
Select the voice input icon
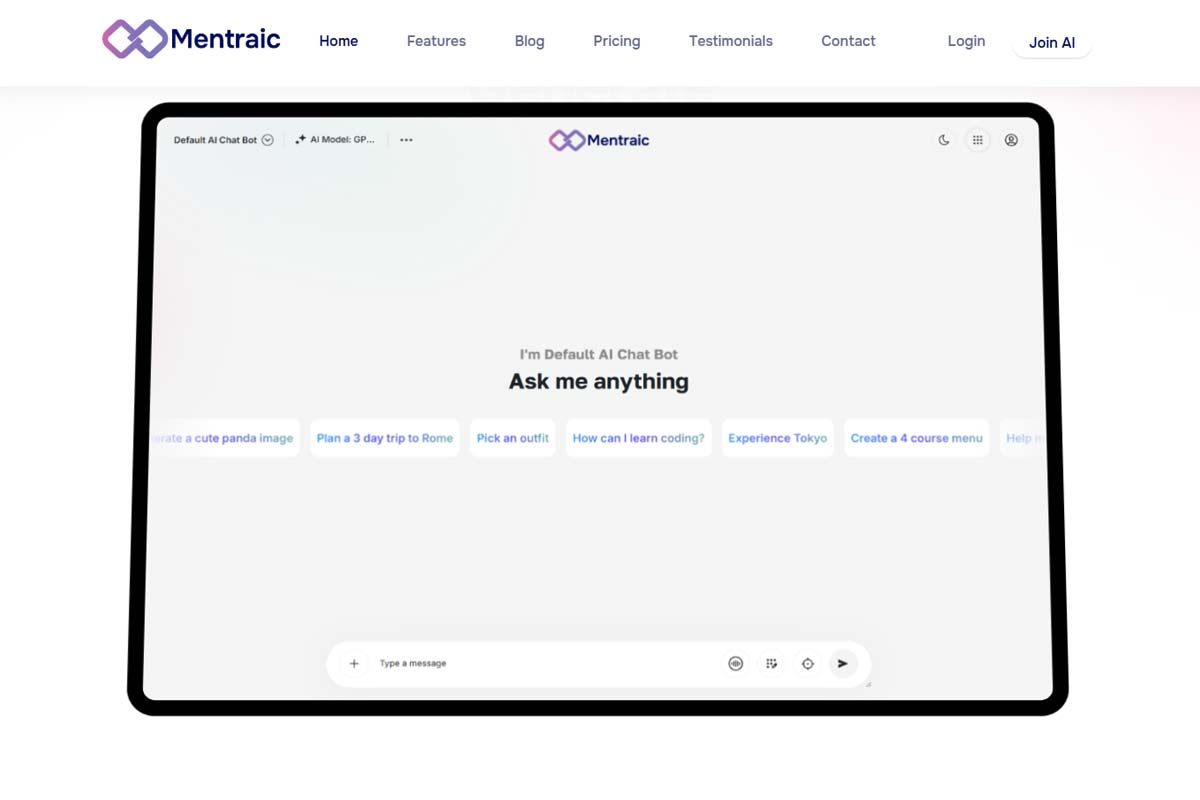click(x=735, y=663)
